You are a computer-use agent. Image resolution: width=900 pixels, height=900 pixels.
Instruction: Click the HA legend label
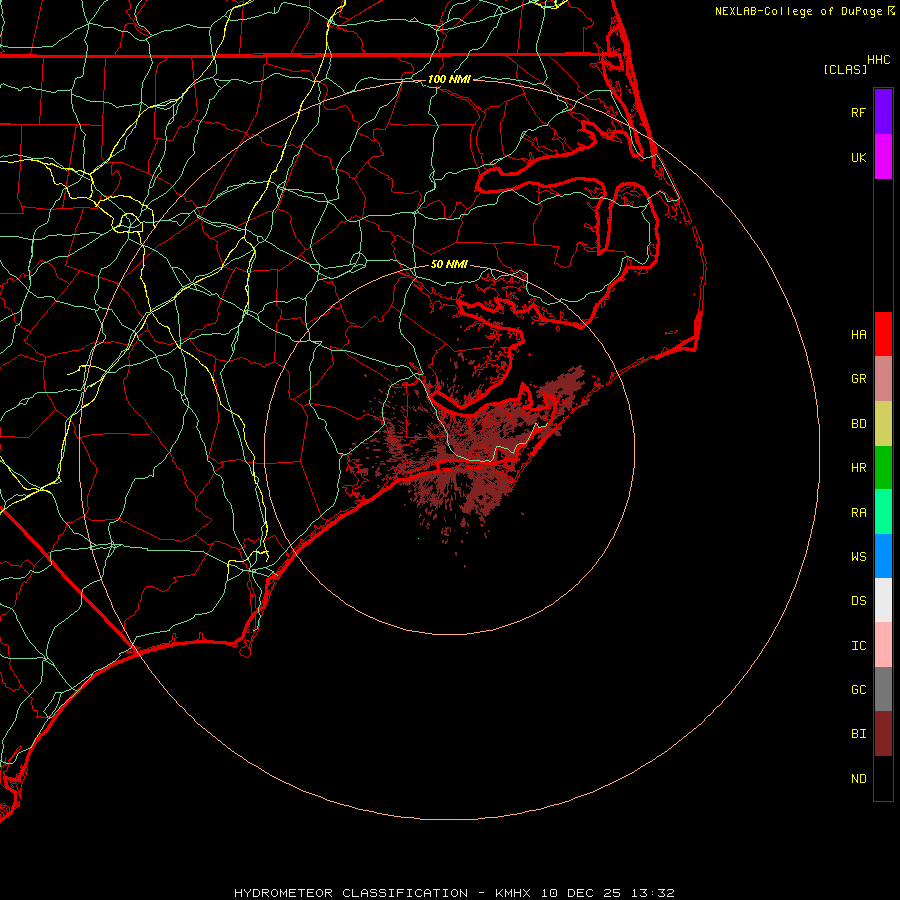[858, 335]
